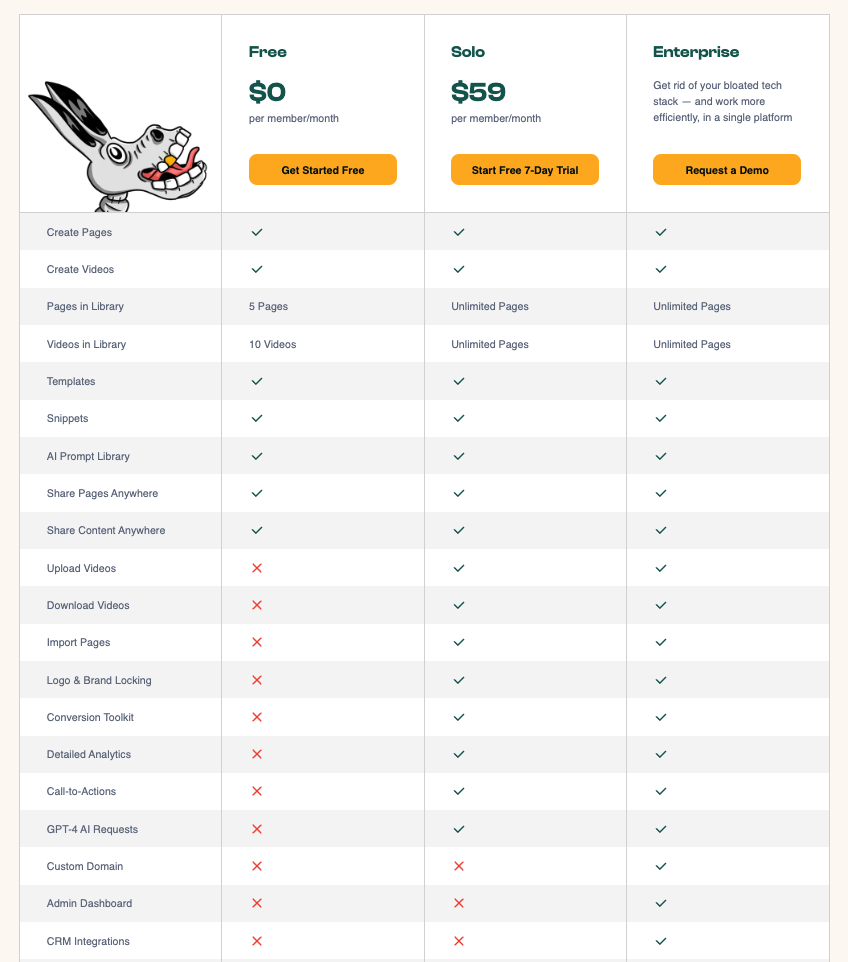This screenshot has height=962, width=848.
Task: Click the Free plan Upload Videos red X
Action: tap(257, 568)
